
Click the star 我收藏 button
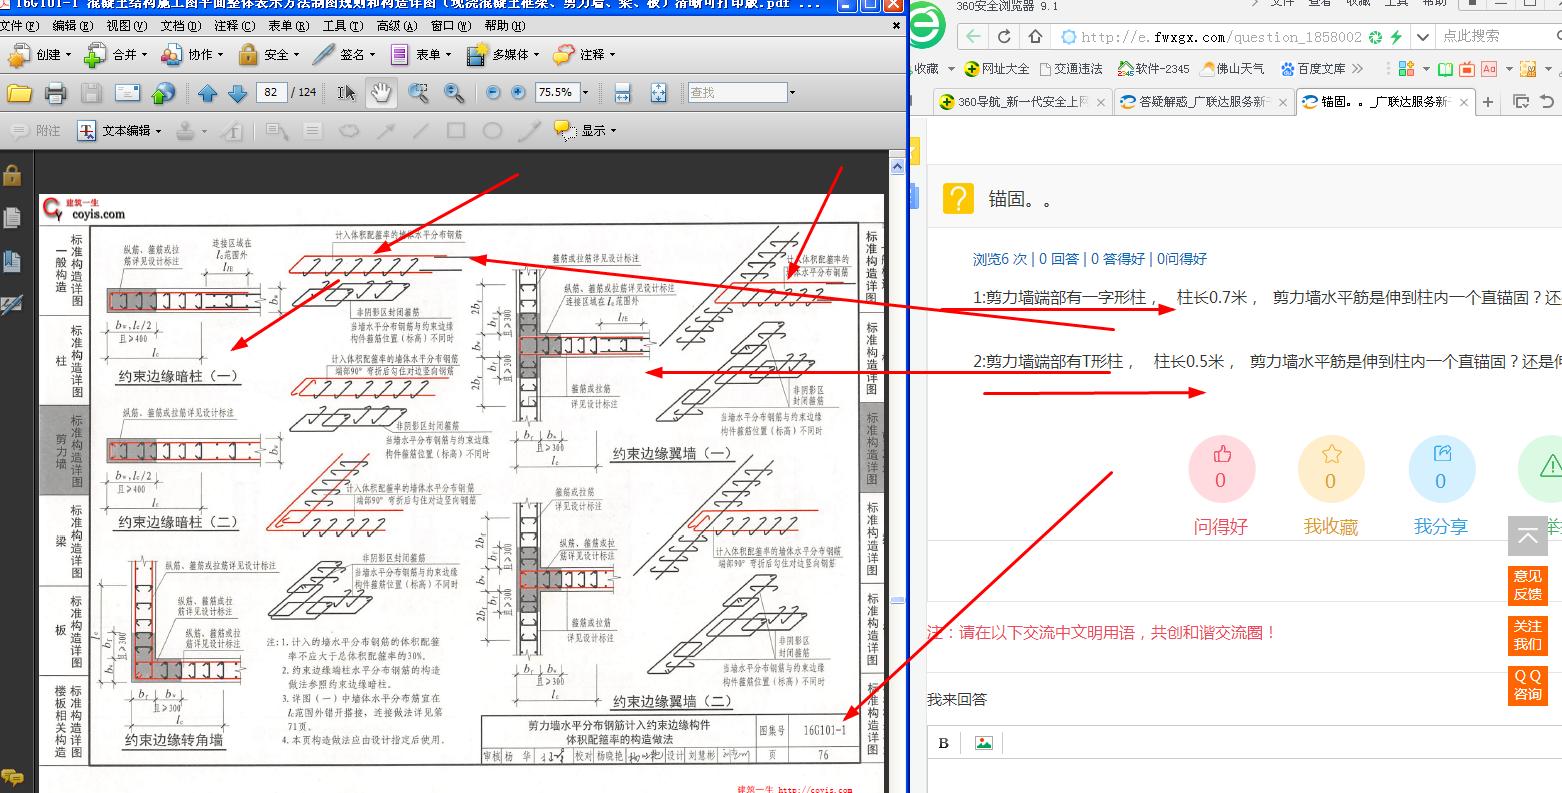(x=1331, y=468)
